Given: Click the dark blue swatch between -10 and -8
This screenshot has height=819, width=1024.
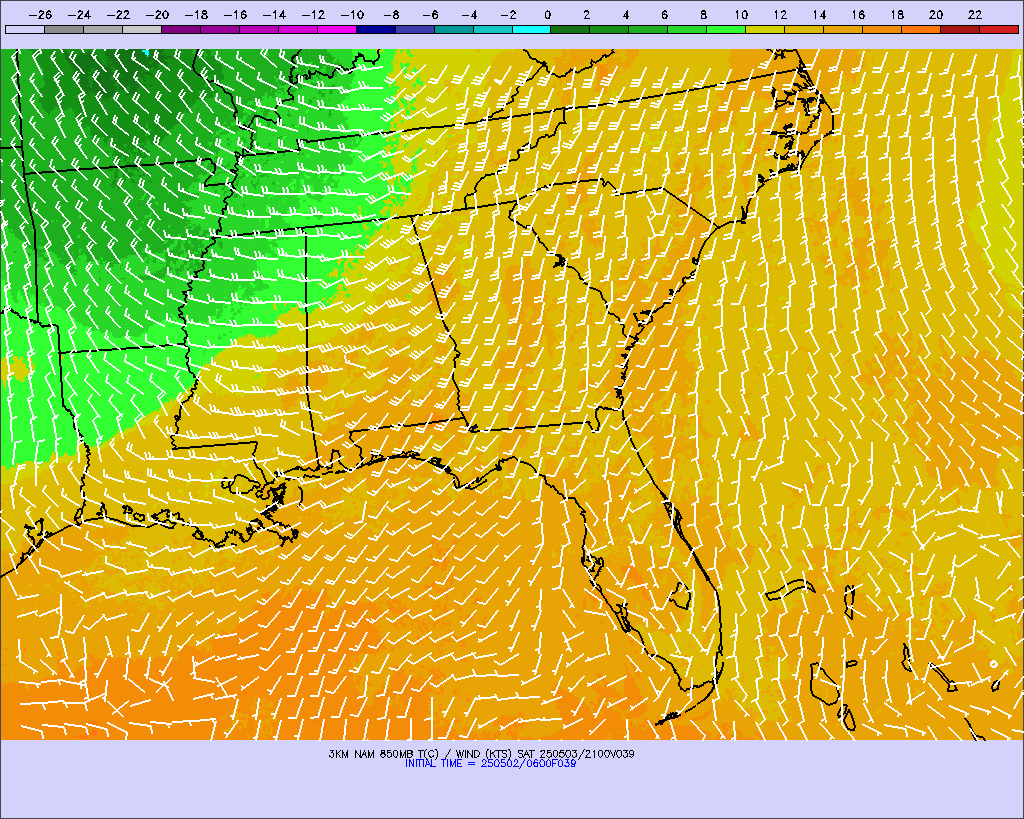Looking at the screenshot, I should click(376, 29).
